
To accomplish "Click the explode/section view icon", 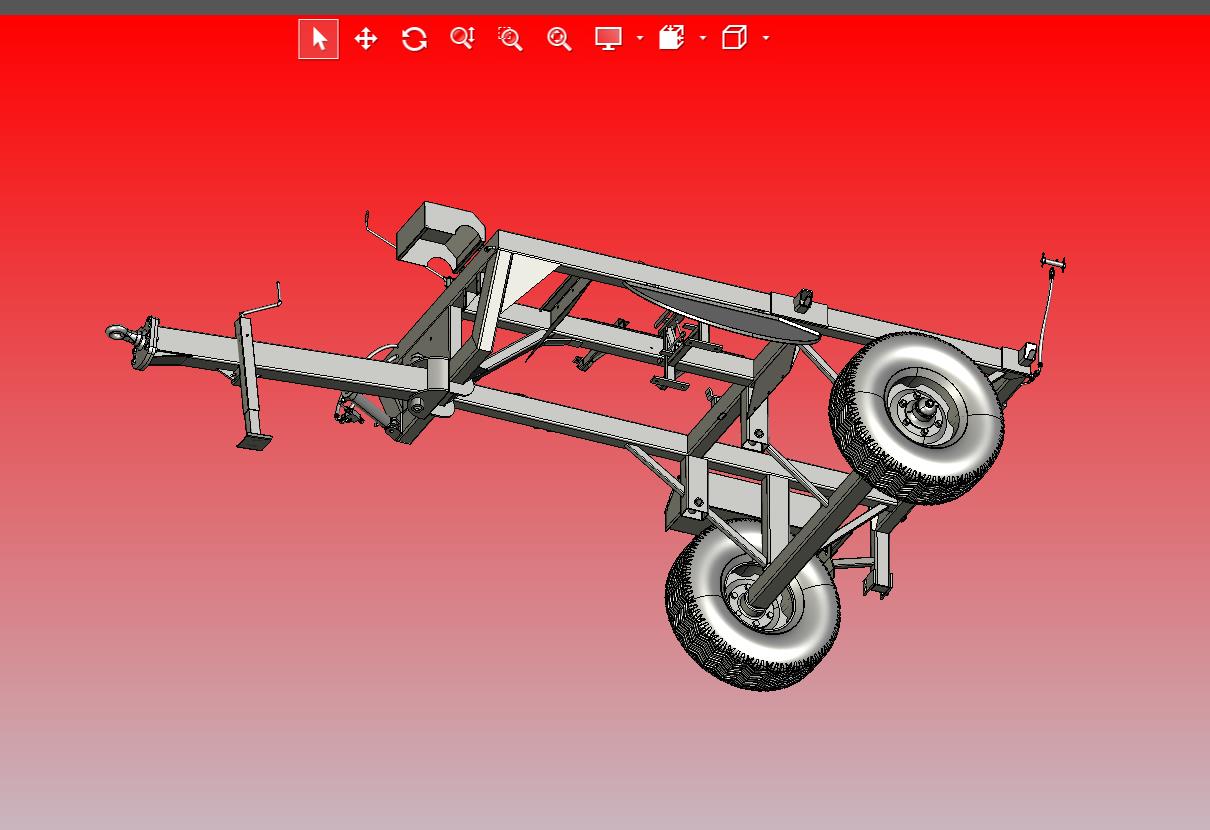I will pos(671,38).
